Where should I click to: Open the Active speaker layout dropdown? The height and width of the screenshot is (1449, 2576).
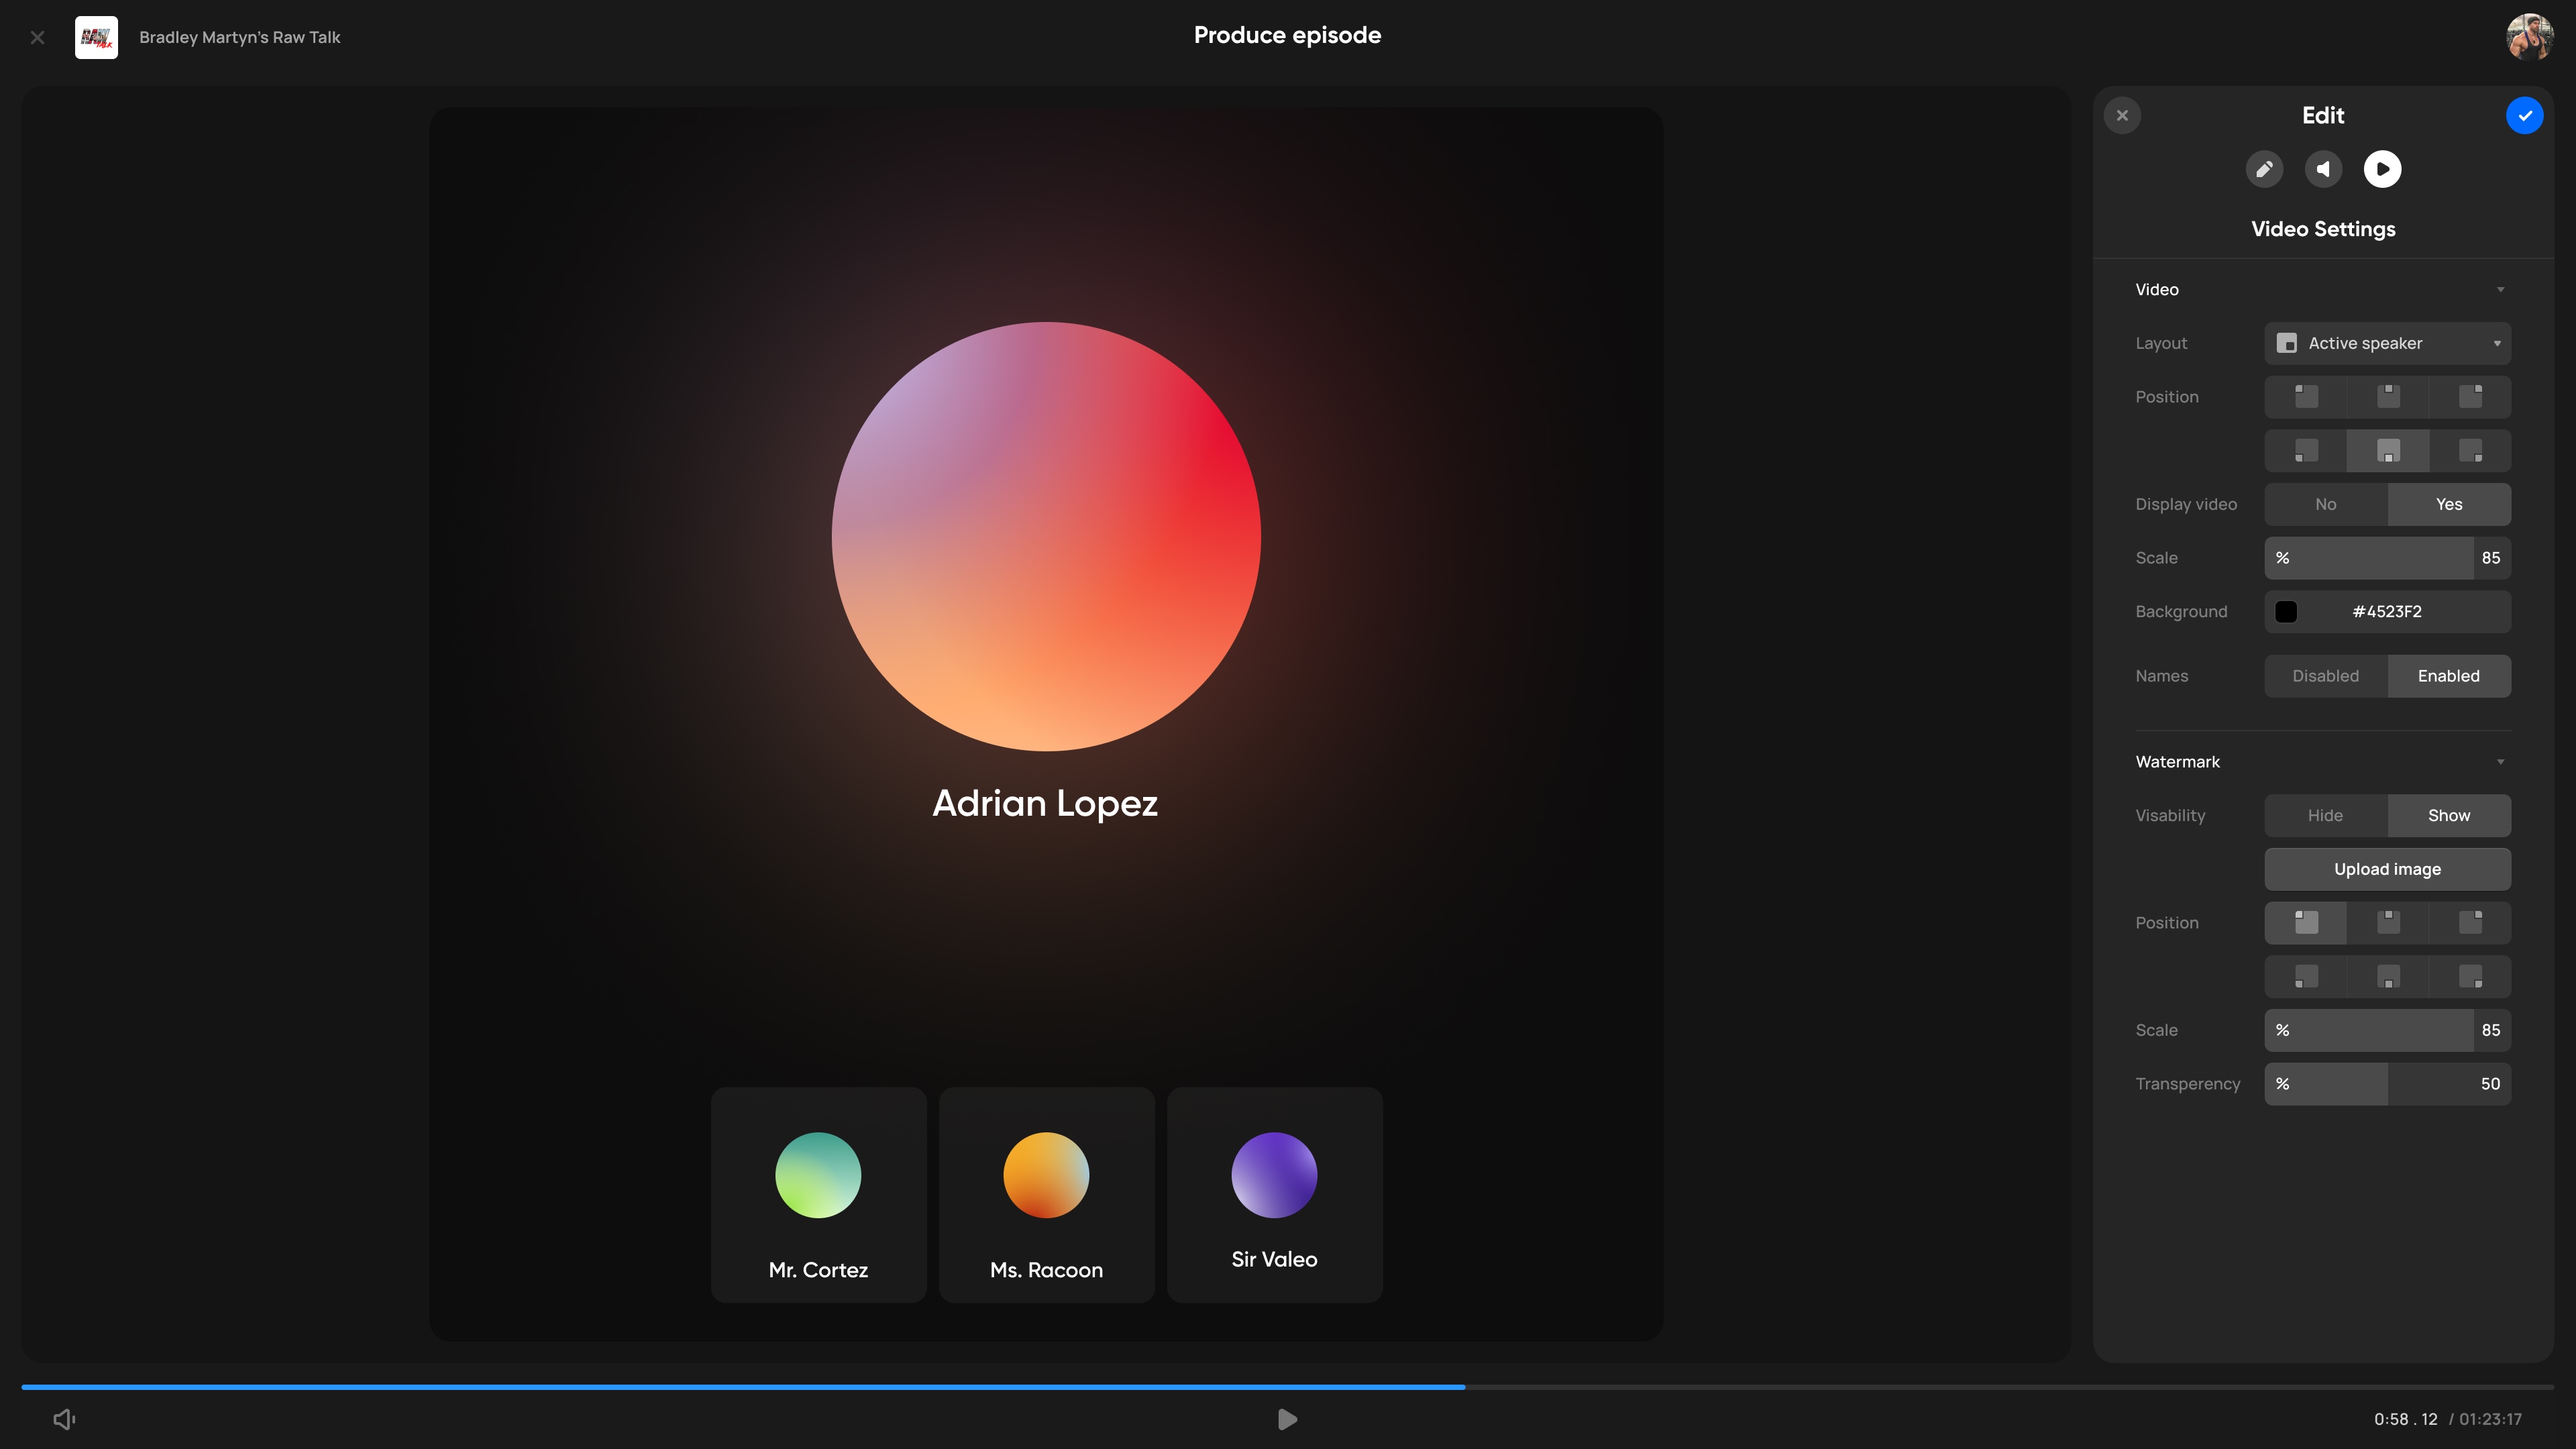(2387, 344)
